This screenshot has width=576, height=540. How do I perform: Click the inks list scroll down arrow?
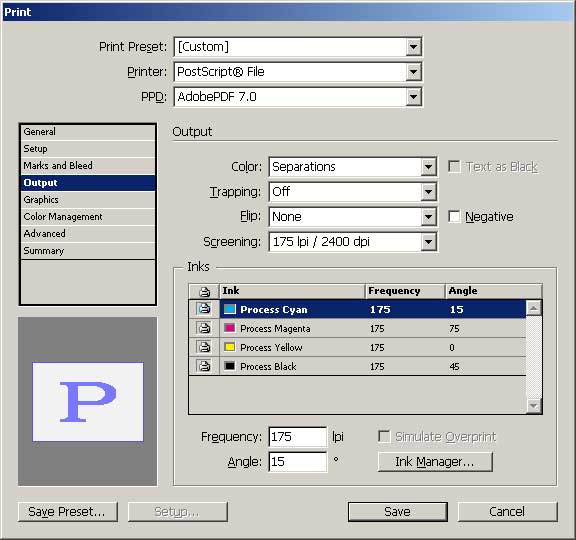(533, 406)
